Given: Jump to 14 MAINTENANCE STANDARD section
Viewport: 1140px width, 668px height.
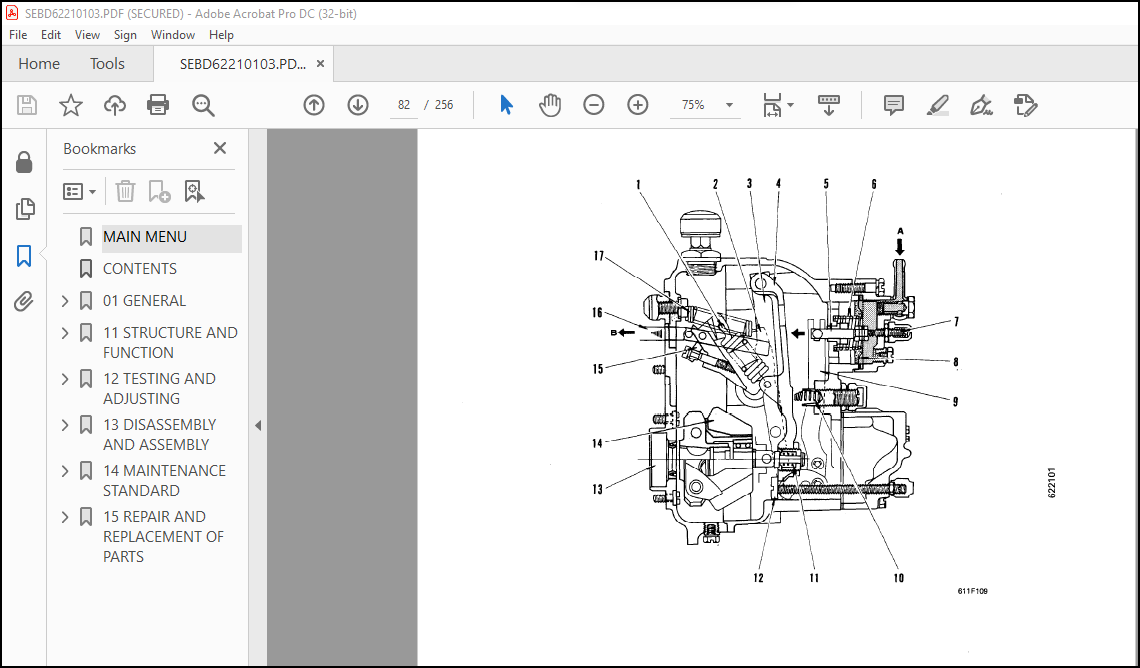Looking at the screenshot, I should pyautogui.click(x=164, y=480).
